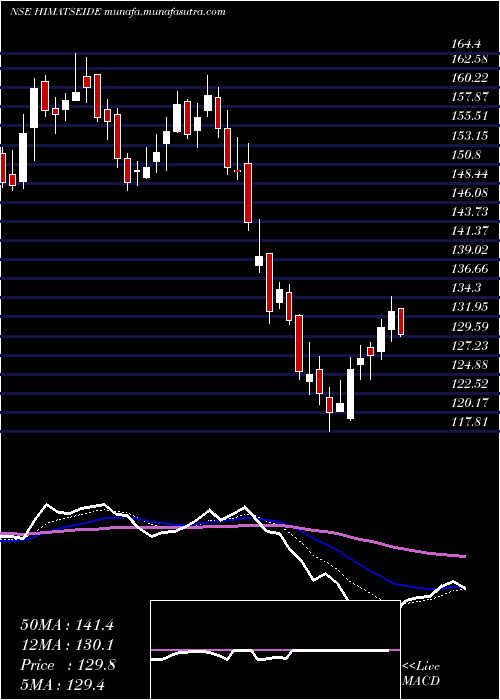Click the 141.37 price axis label
Viewport: 500px width, 700px height.
click(x=470, y=231)
